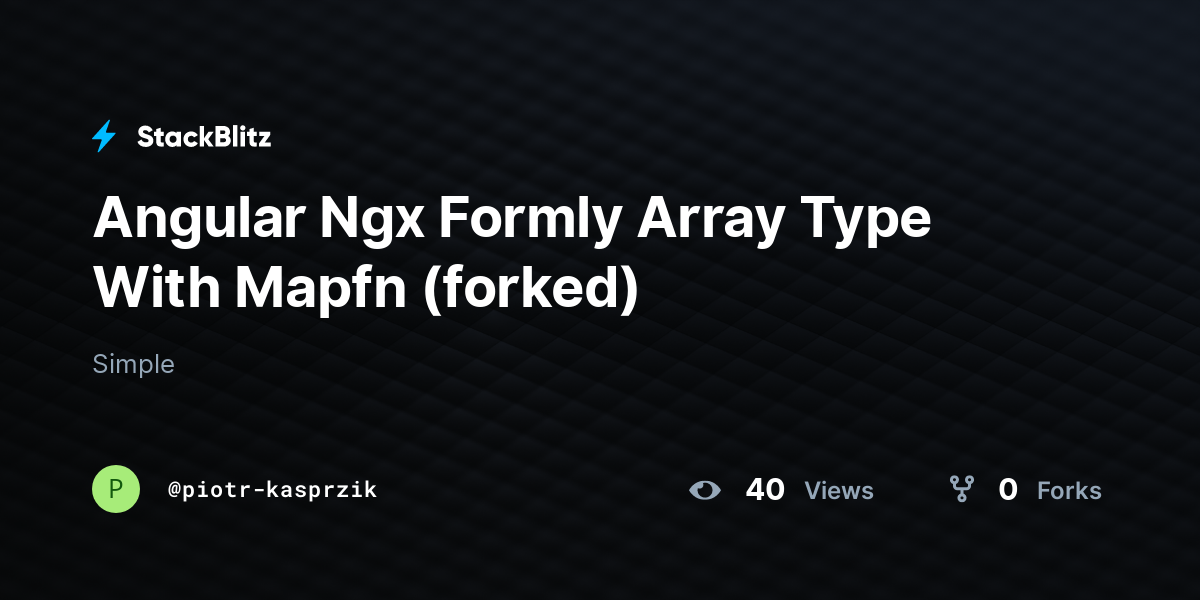Click the Forks label
The image size is (1200, 600).
point(1069,491)
